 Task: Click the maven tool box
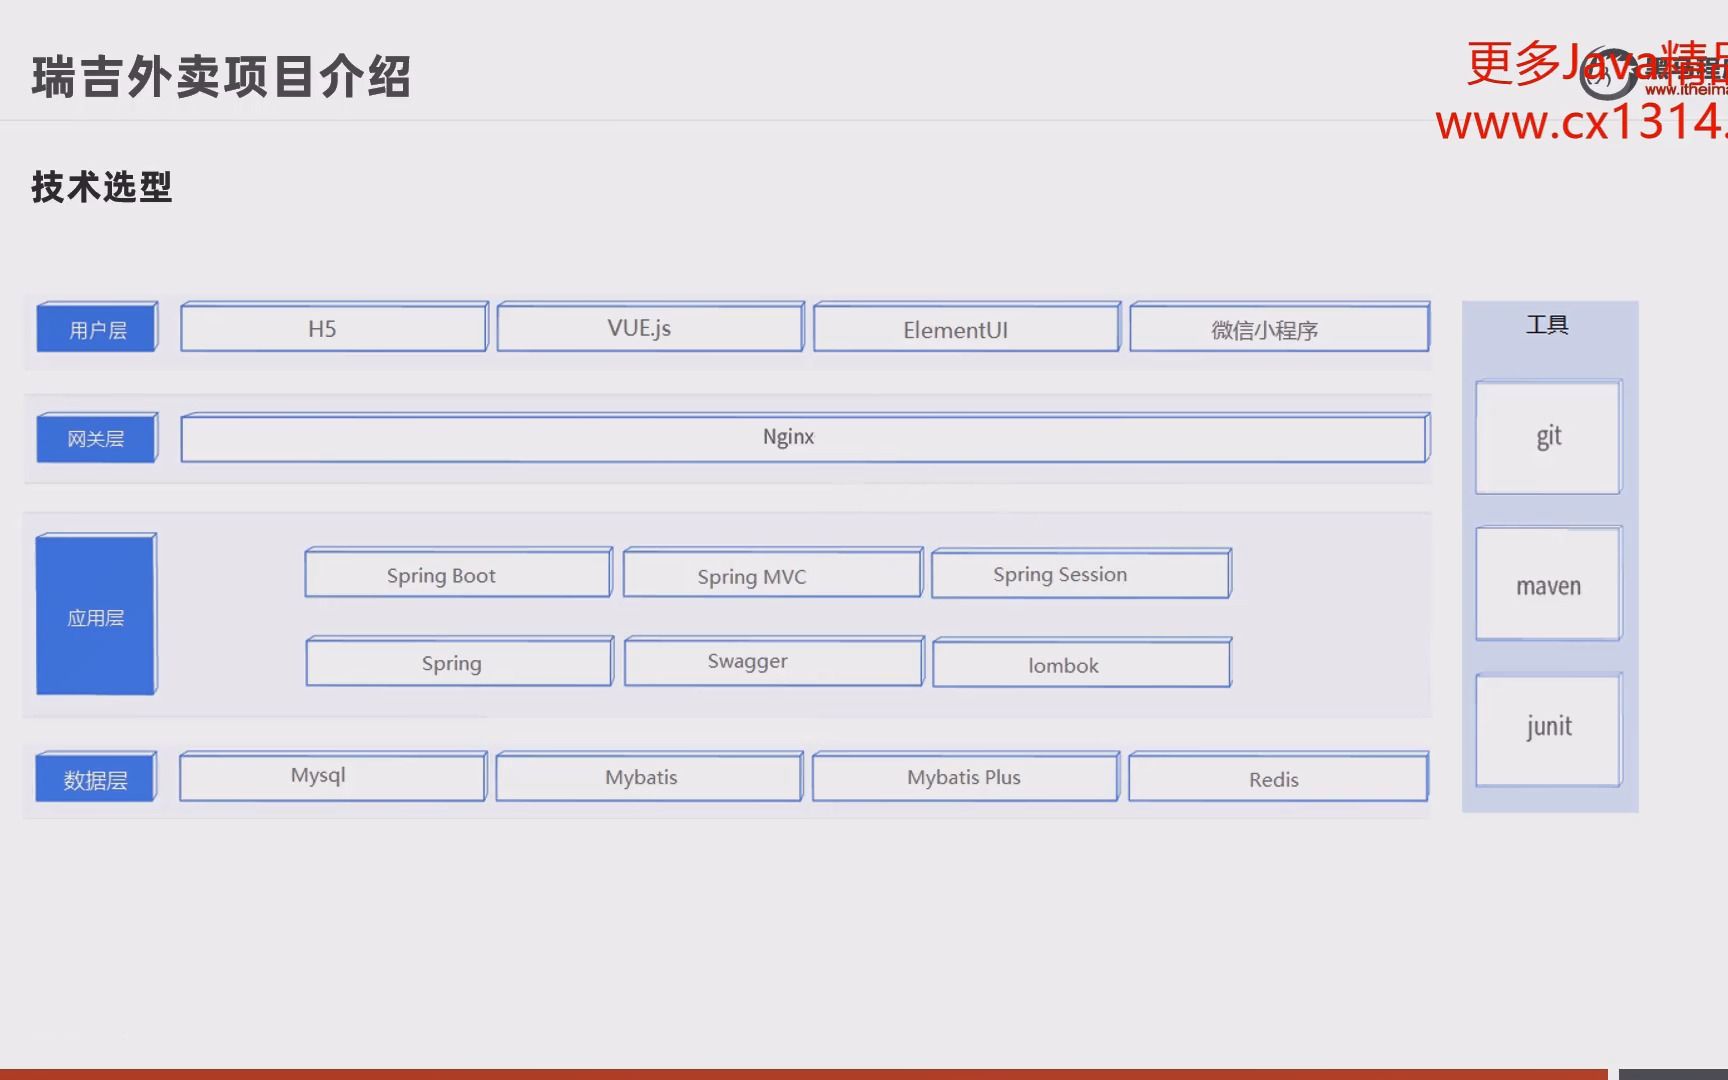coord(1549,584)
